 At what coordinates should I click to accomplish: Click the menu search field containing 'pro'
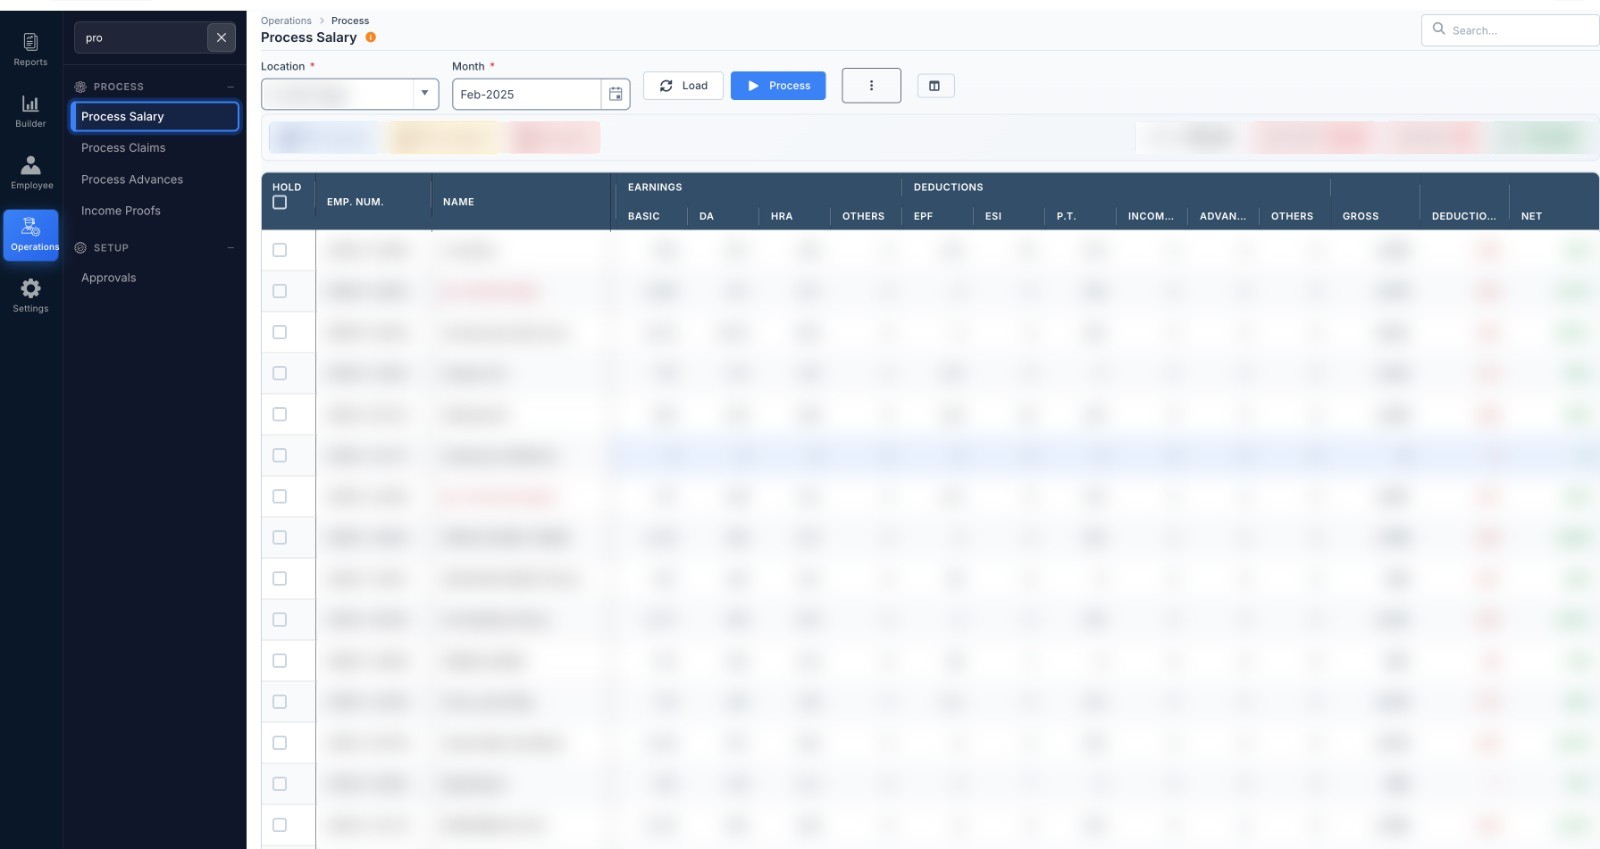point(140,38)
